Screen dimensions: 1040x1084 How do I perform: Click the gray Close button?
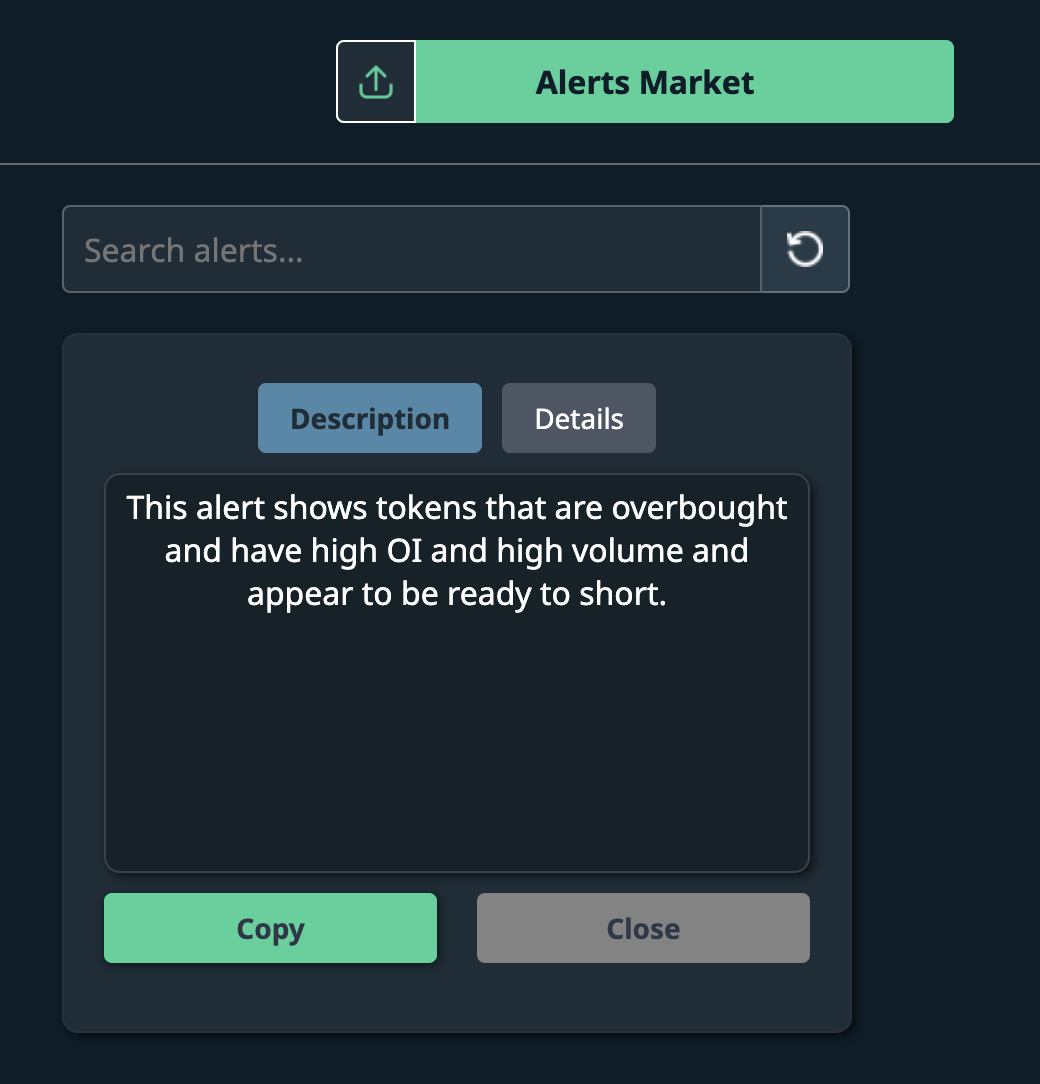coord(643,928)
